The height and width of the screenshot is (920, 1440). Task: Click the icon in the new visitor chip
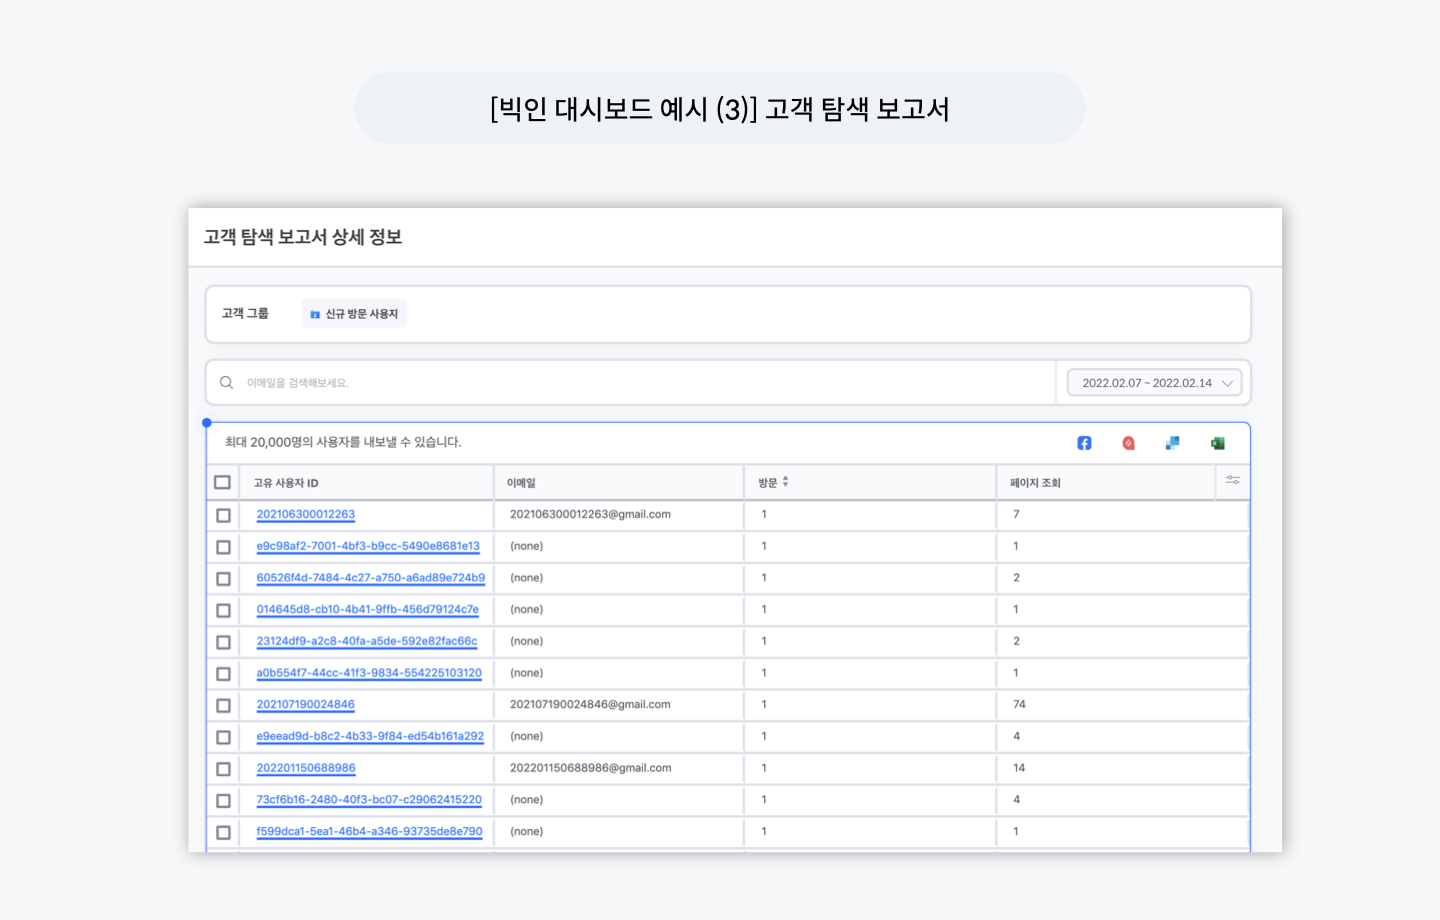(x=315, y=314)
